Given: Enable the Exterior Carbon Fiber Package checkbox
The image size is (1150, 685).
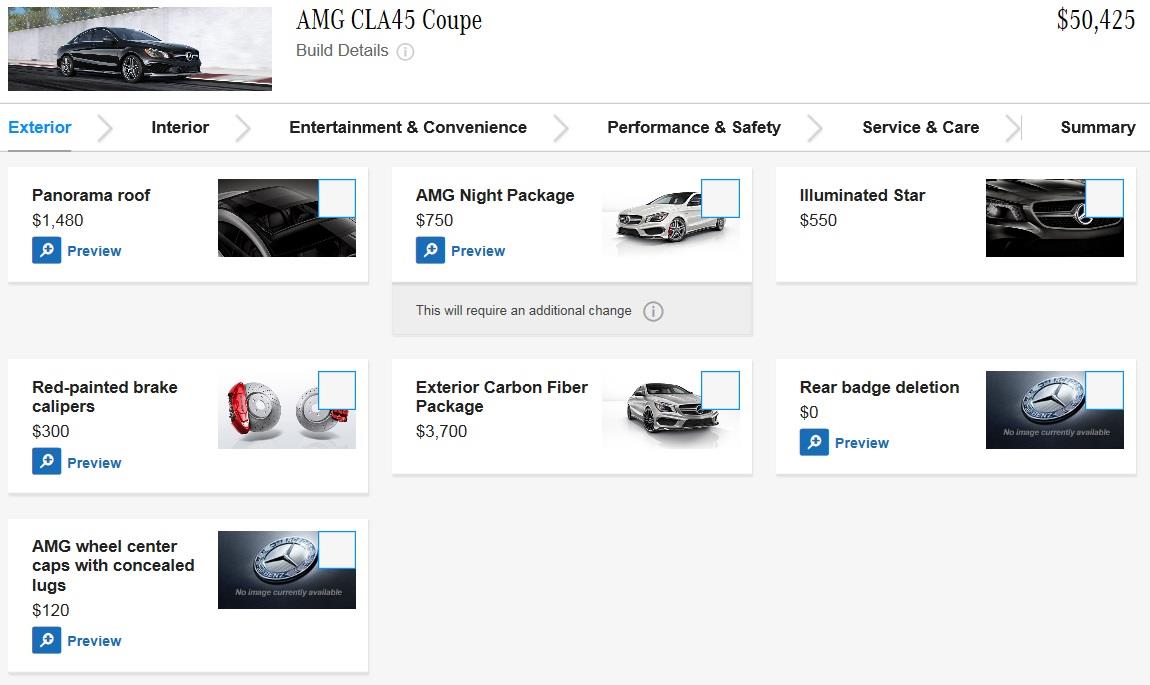Looking at the screenshot, I should click(720, 390).
